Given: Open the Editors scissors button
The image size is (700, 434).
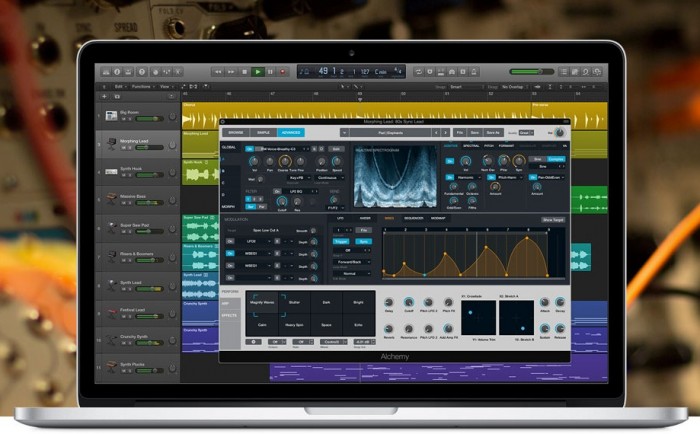Looking at the screenshot, I should 178,71.
